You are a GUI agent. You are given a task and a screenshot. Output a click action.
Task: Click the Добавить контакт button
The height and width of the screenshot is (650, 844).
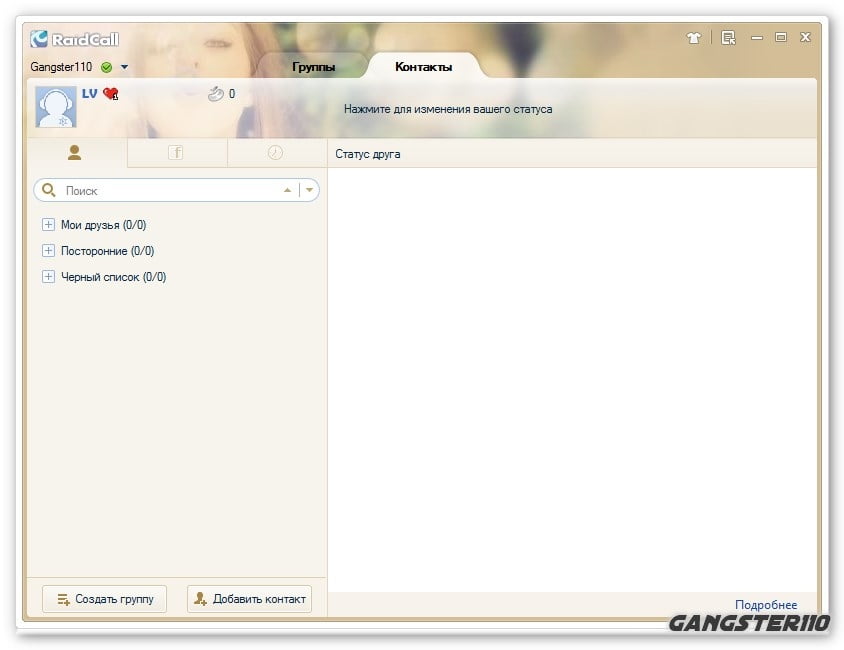(x=250, y=599)
